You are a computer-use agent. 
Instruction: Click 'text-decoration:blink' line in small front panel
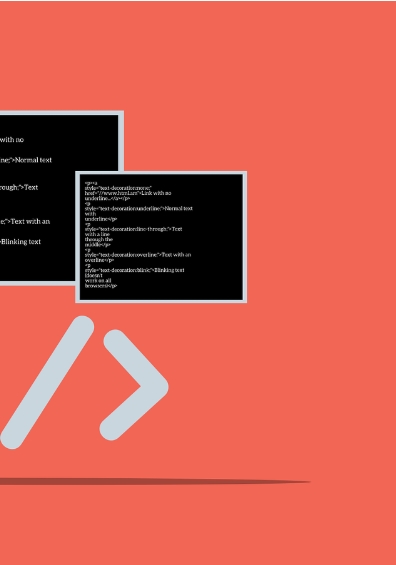(x=134, y=270)
